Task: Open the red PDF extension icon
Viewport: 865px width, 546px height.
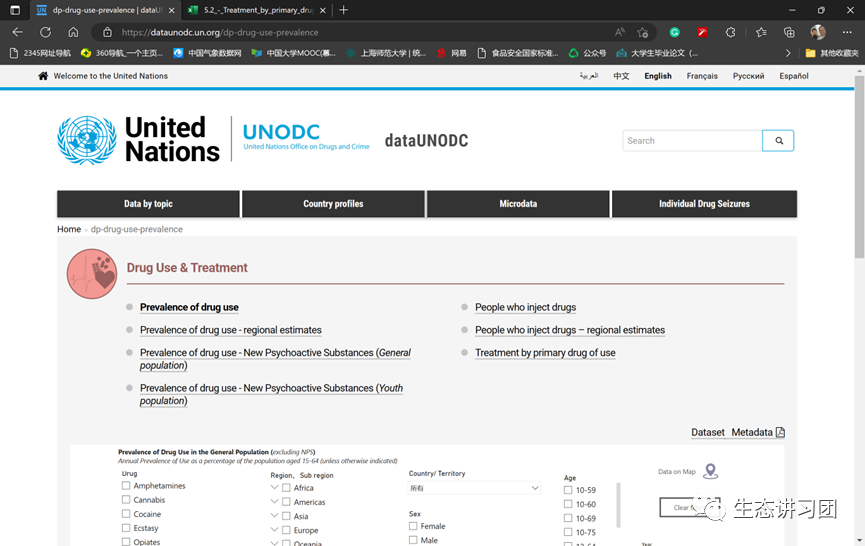Action: [x=702, y=32]
